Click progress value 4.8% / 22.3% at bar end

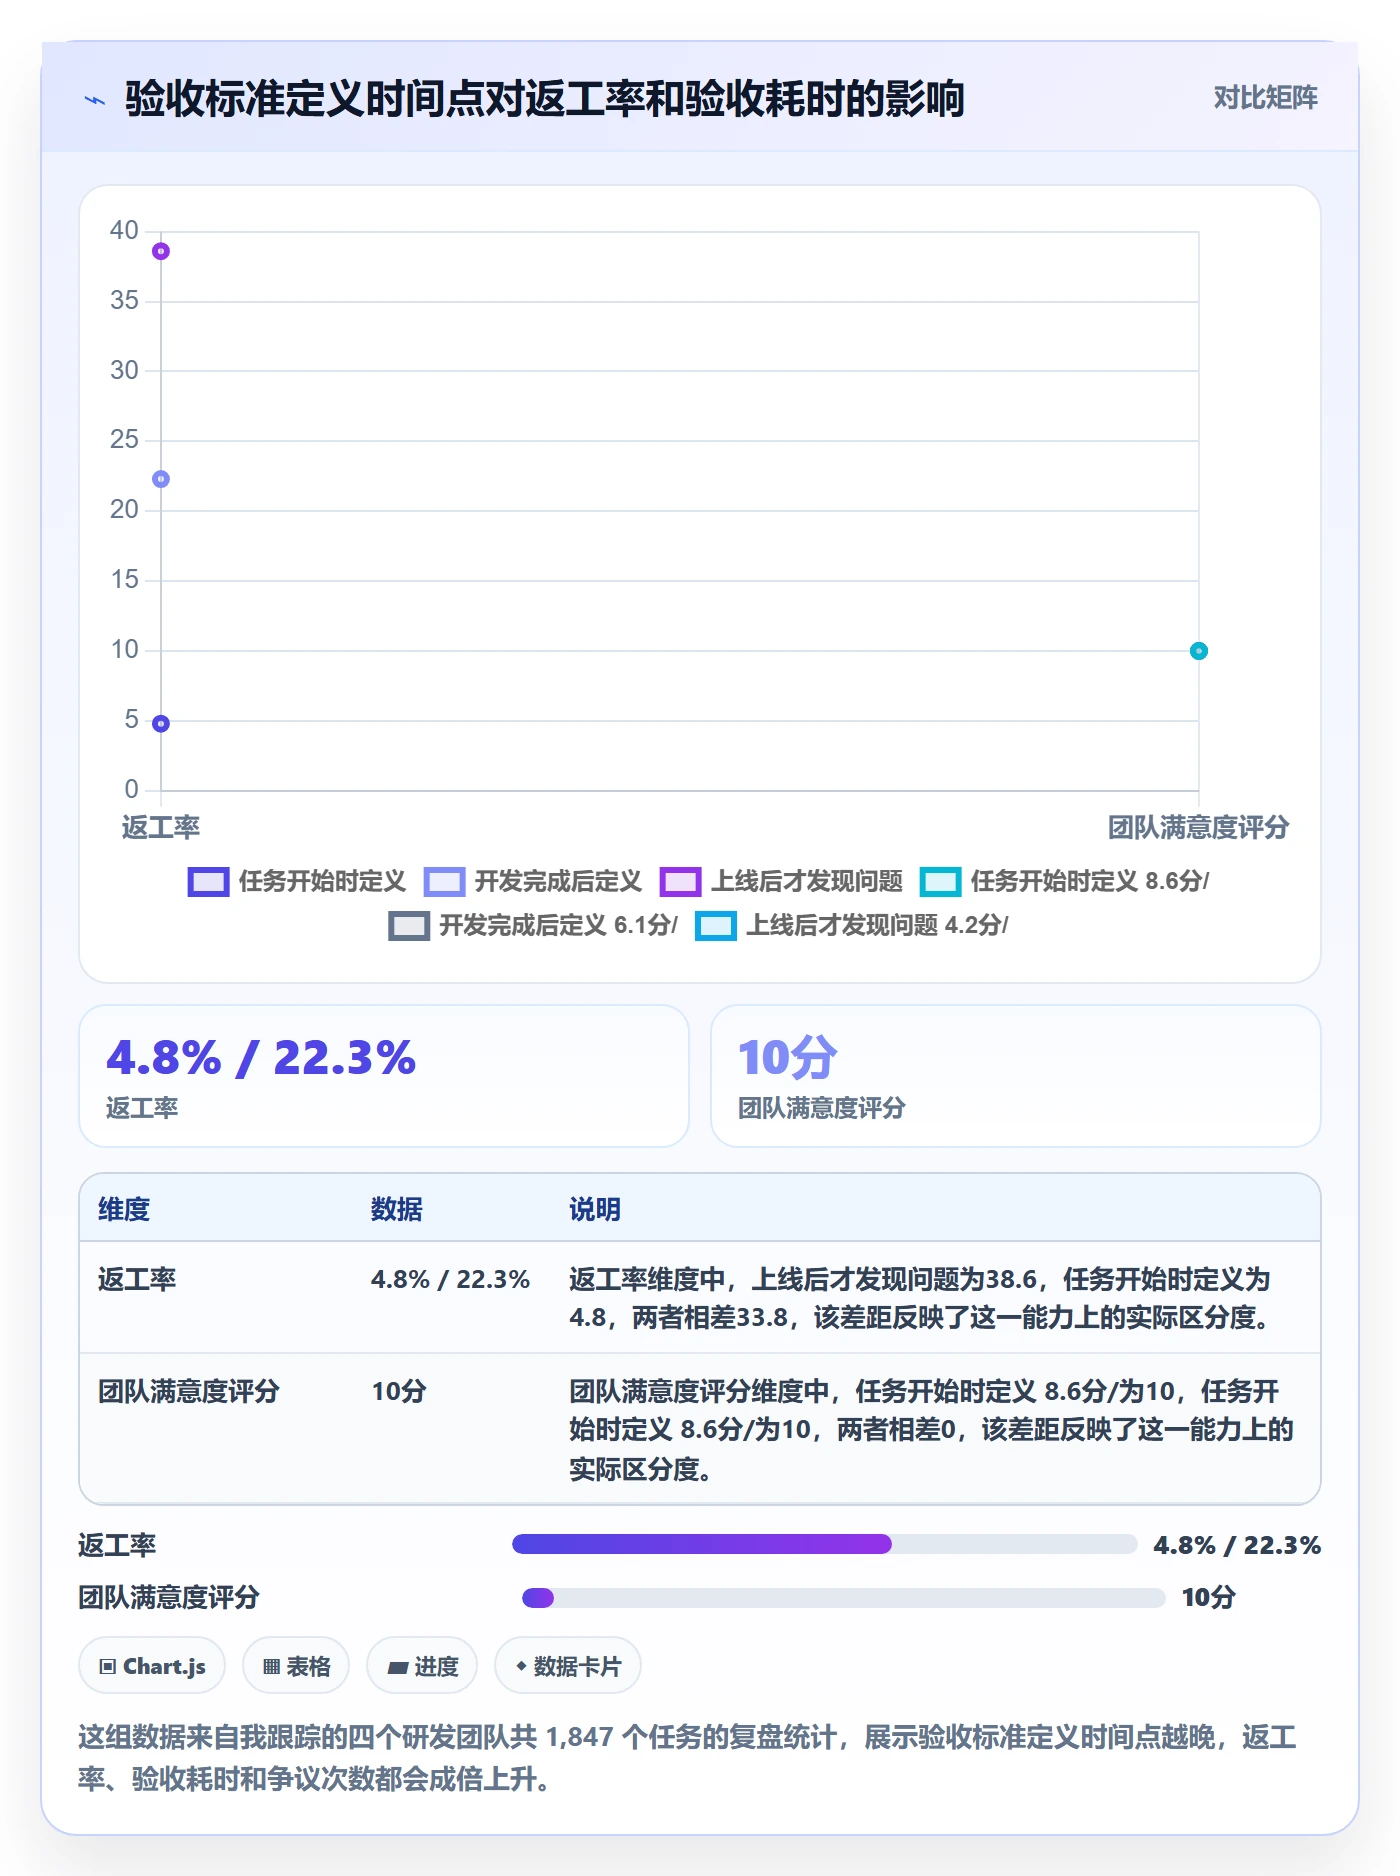click(x=1237, y=1545)
